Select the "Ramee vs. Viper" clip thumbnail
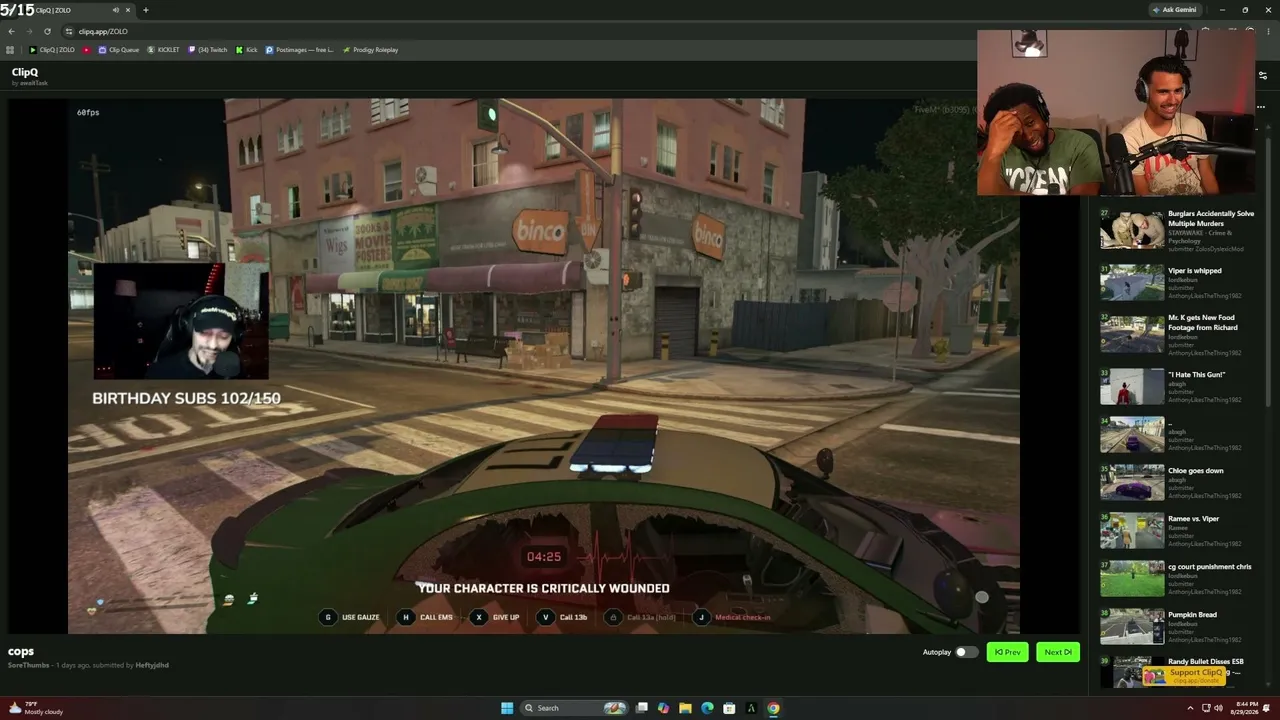Viewport: 1280px width, 720px height. coord(1132,530)
